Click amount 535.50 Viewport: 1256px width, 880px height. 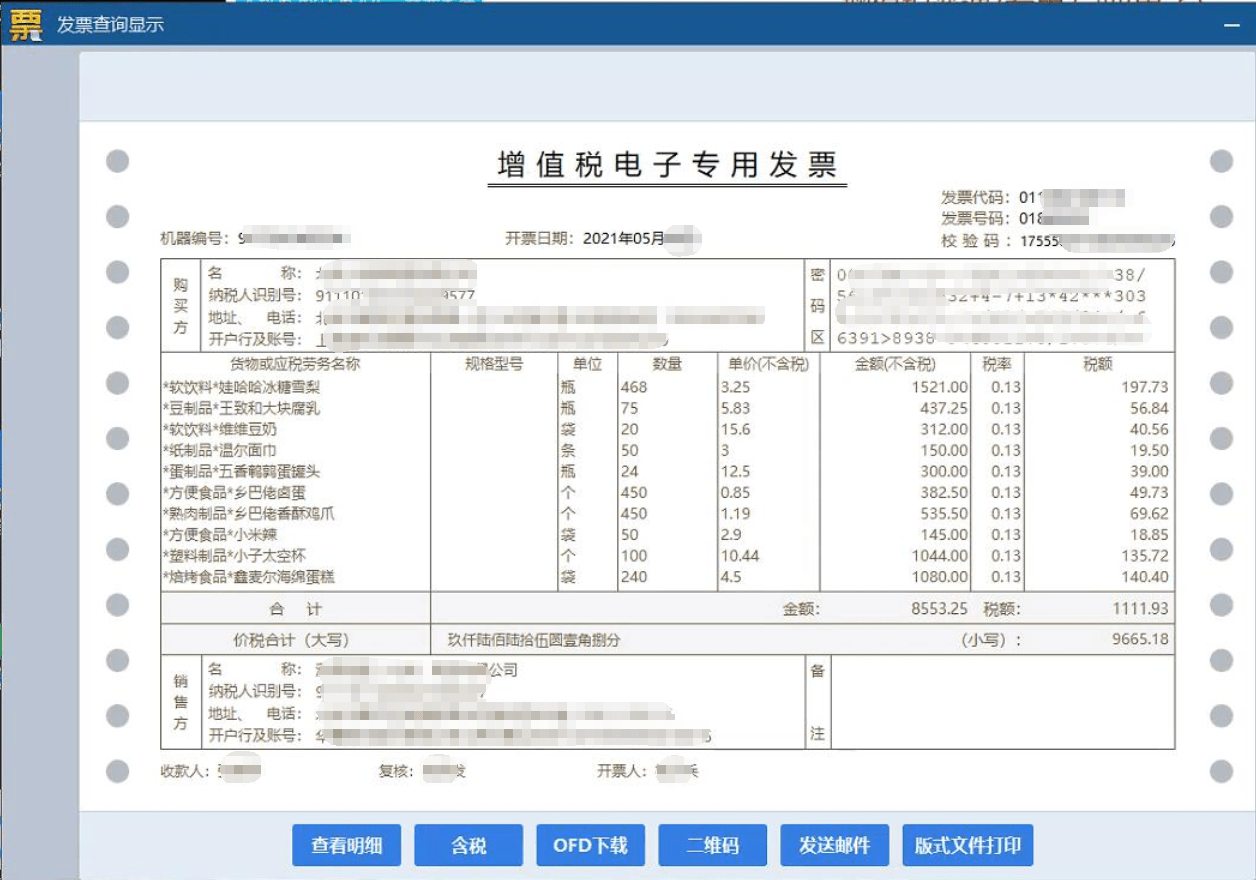tap(944, 513)
